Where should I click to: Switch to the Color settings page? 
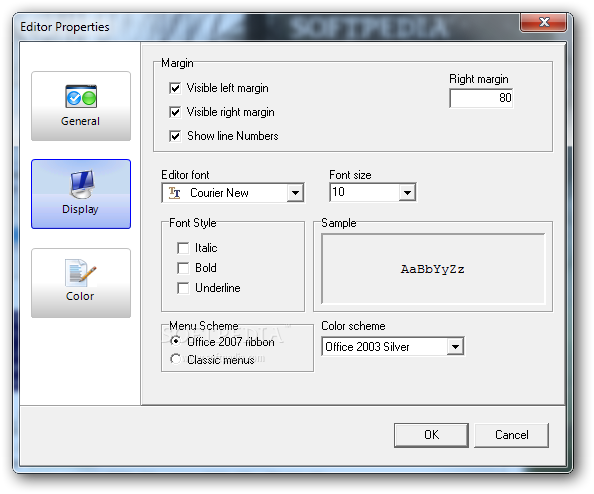[81, 283]
